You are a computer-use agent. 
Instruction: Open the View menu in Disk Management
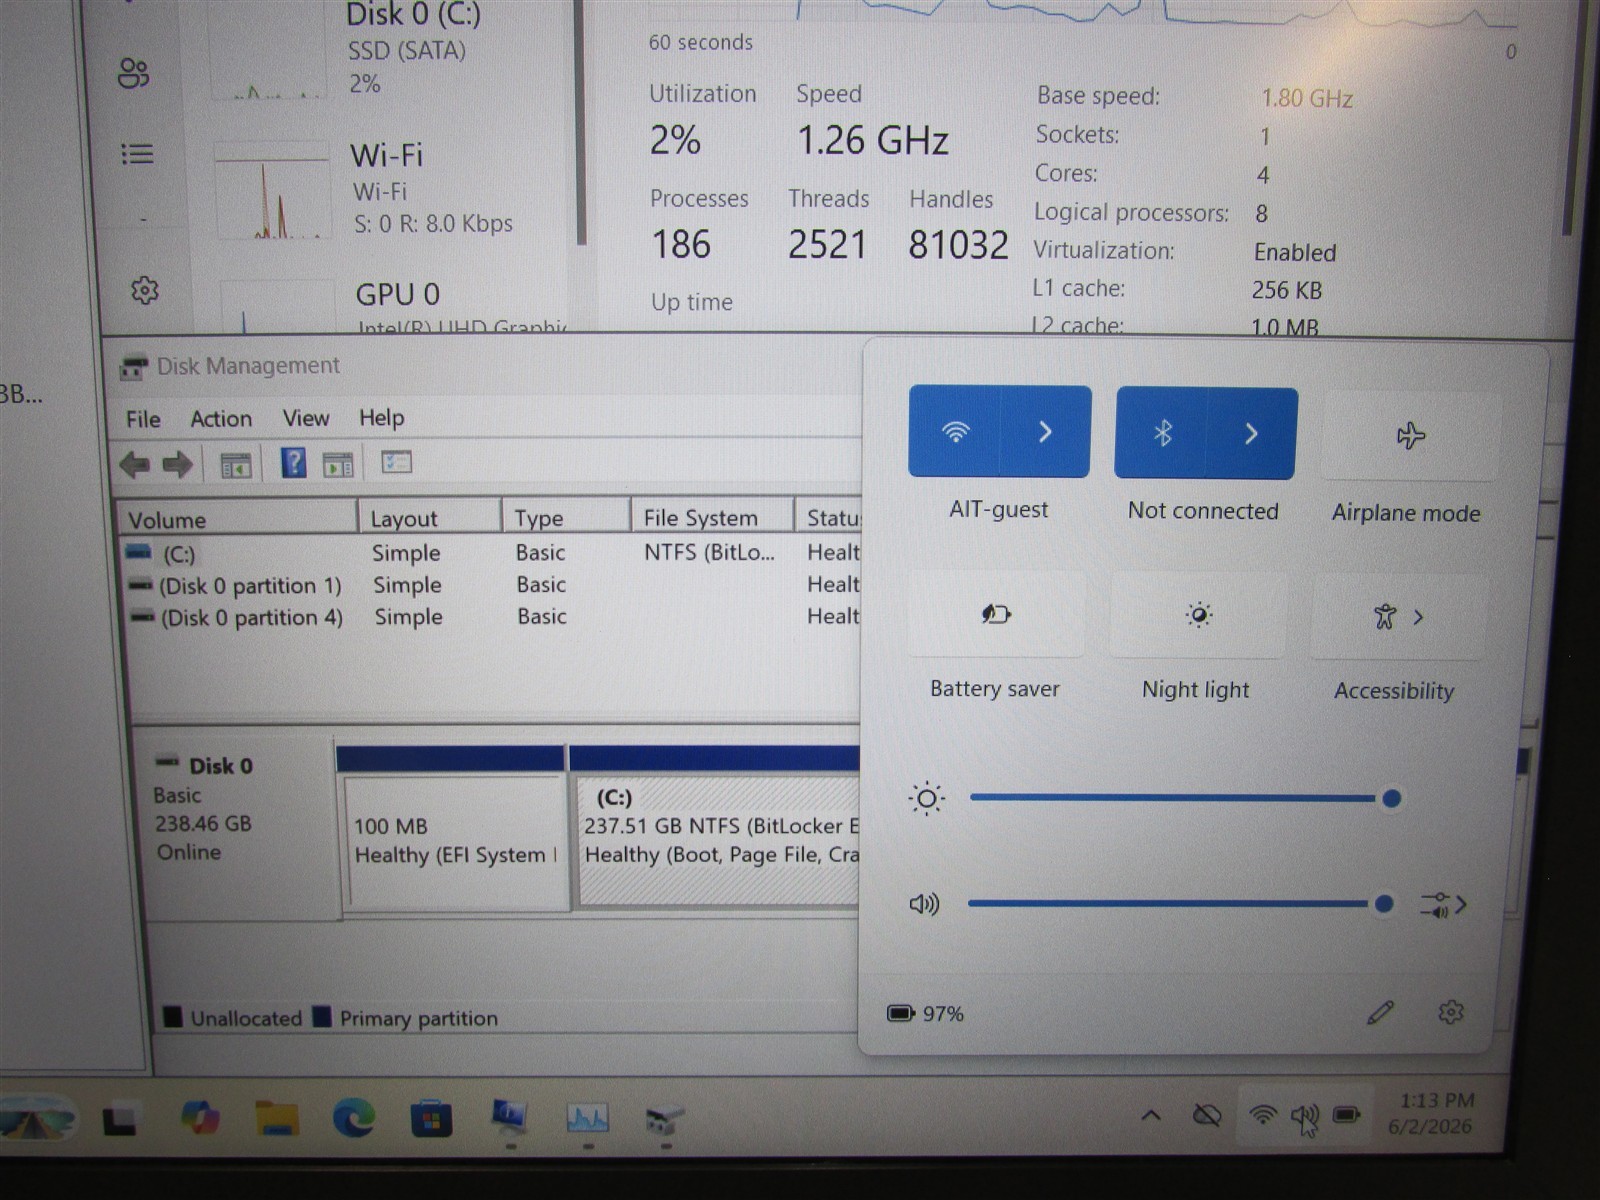pyautogui.click(x=306, y=418)
